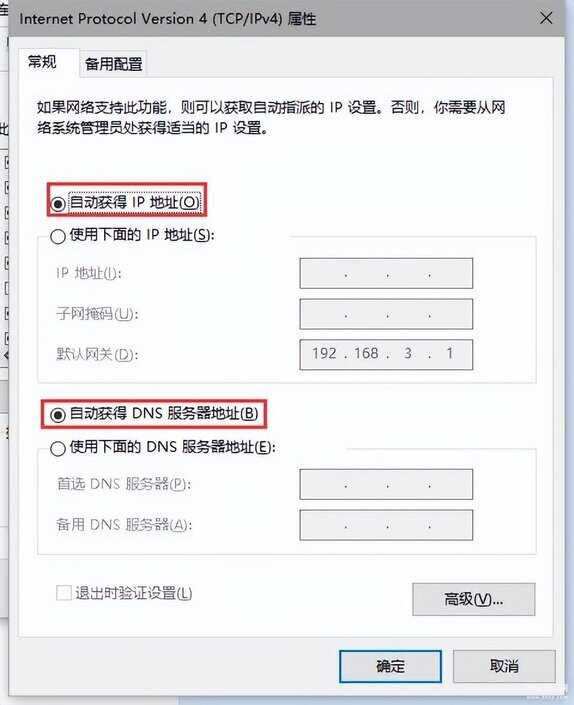Choose 使用下面的 IP 地址 option
This screenshot has height=705, width=574.
tap(58, 236)
